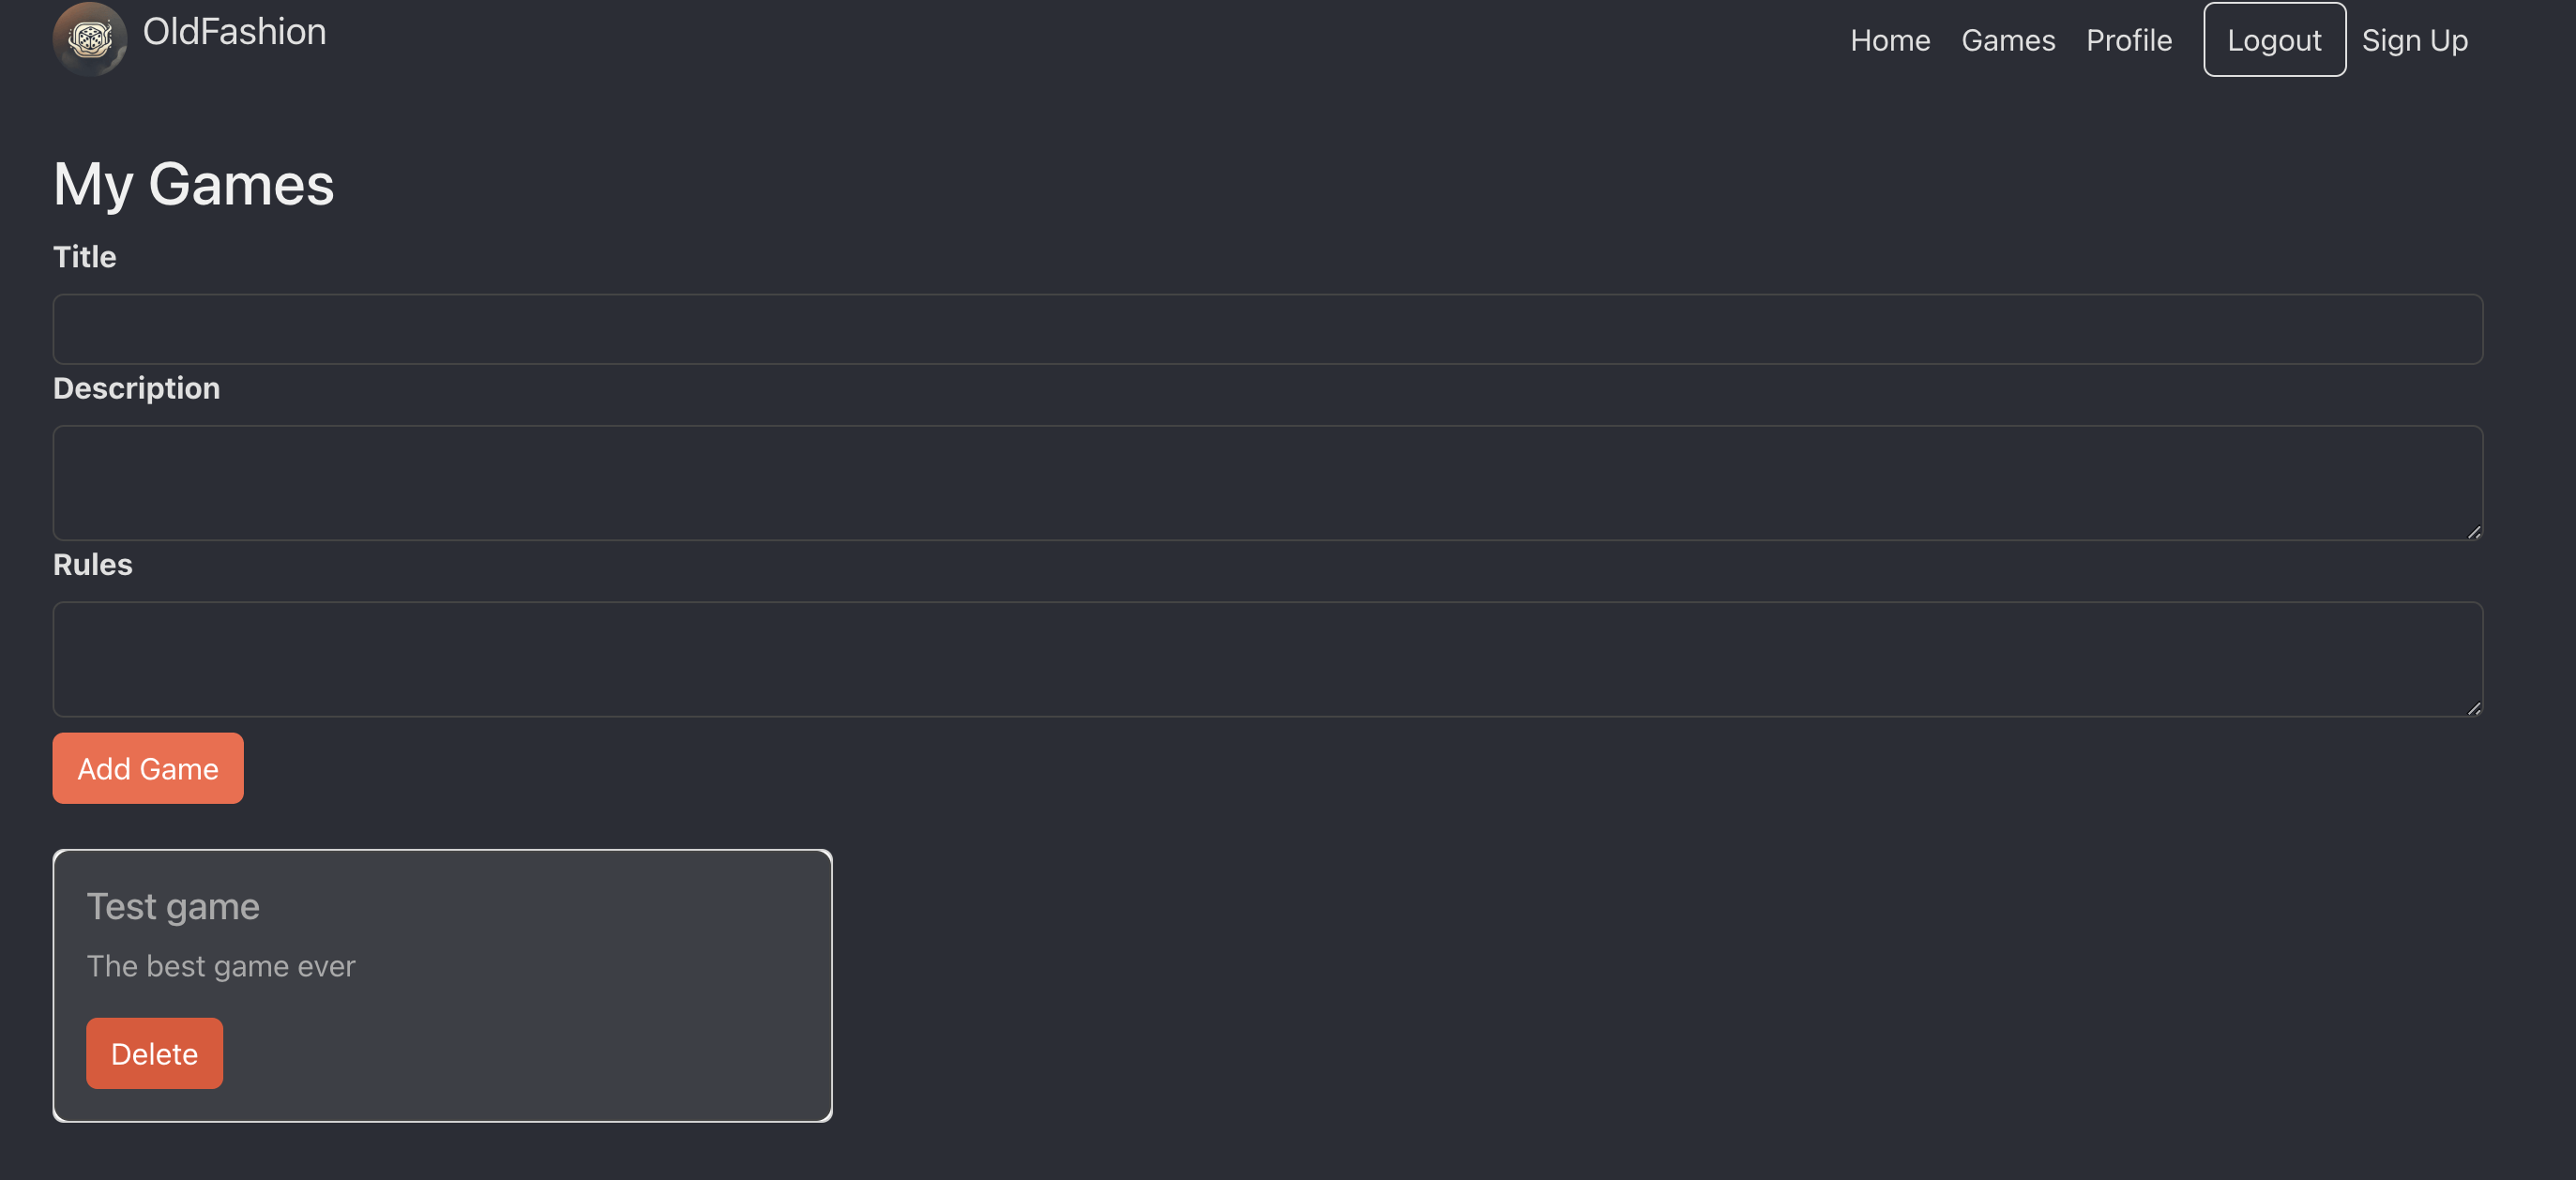Screen dimensions: 2576x1180
Task: Open the Sign Up link
Action: point(2414,40)
